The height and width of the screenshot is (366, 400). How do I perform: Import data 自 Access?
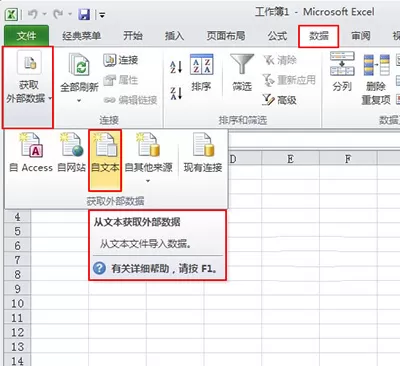[x=31, y=153]
